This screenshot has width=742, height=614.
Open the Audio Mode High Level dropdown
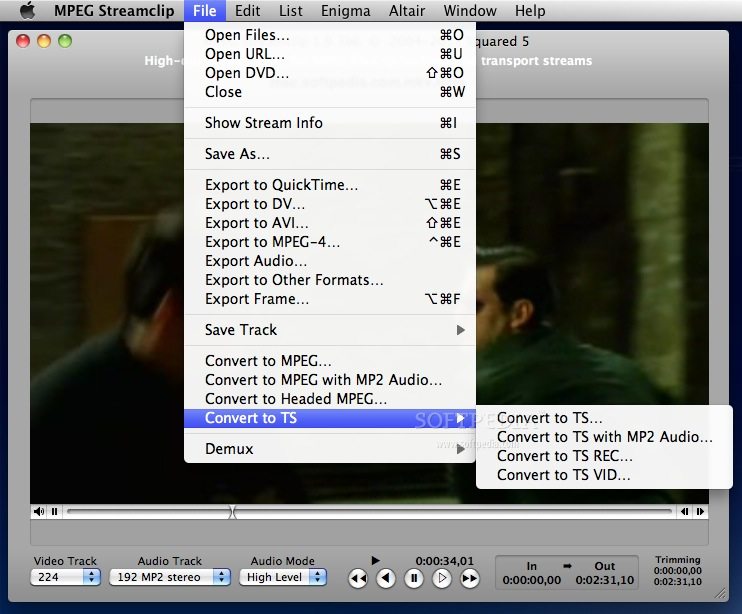pyautogui.click(x=283, y=577)
